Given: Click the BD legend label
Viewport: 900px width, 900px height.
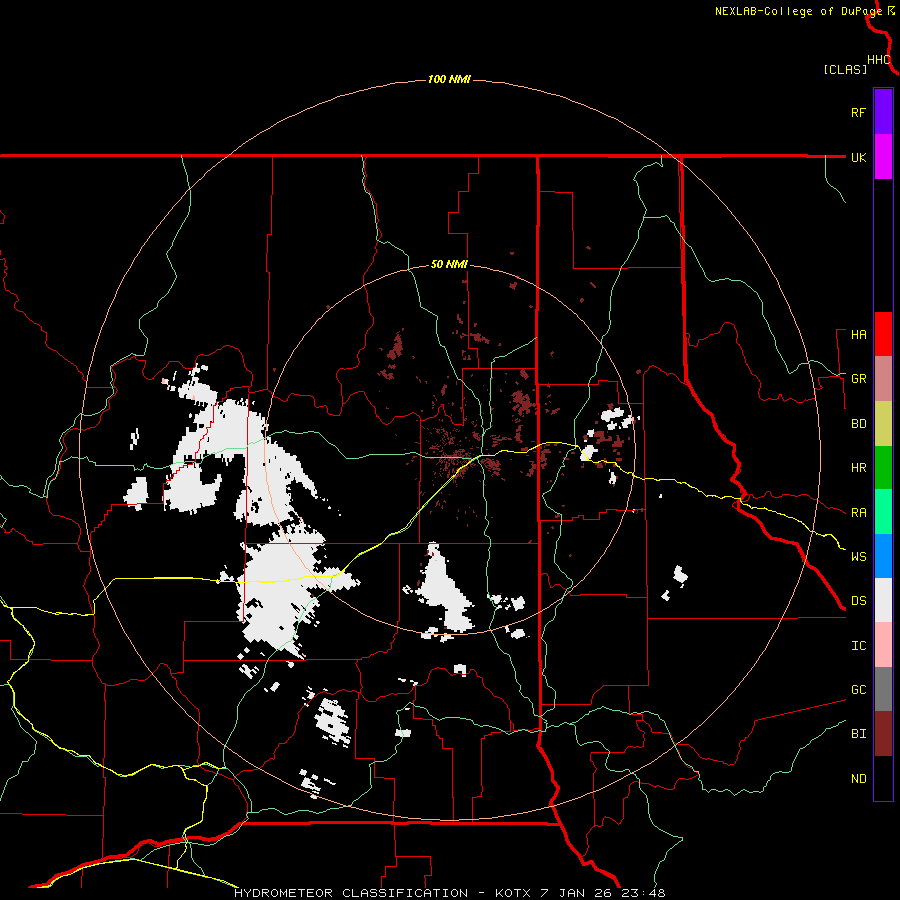Looking at the screenshot, I should (x=859, y=424).
